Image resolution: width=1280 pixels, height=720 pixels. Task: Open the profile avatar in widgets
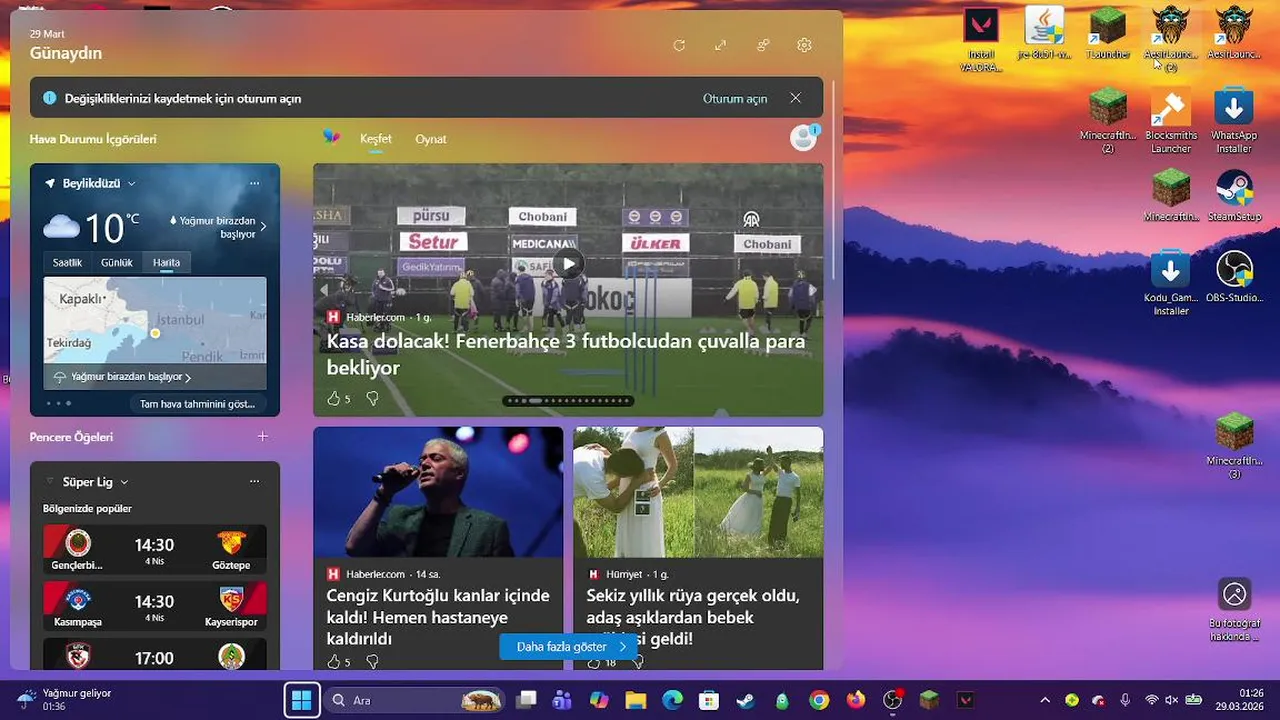(x=803, y=138)
